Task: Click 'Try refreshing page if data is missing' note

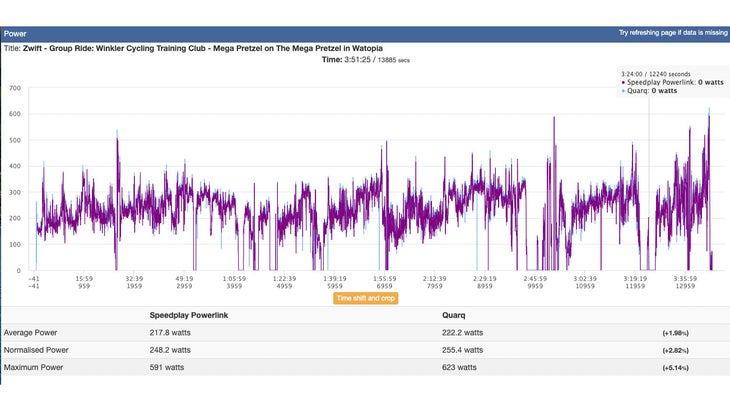Action: point(673,33)
